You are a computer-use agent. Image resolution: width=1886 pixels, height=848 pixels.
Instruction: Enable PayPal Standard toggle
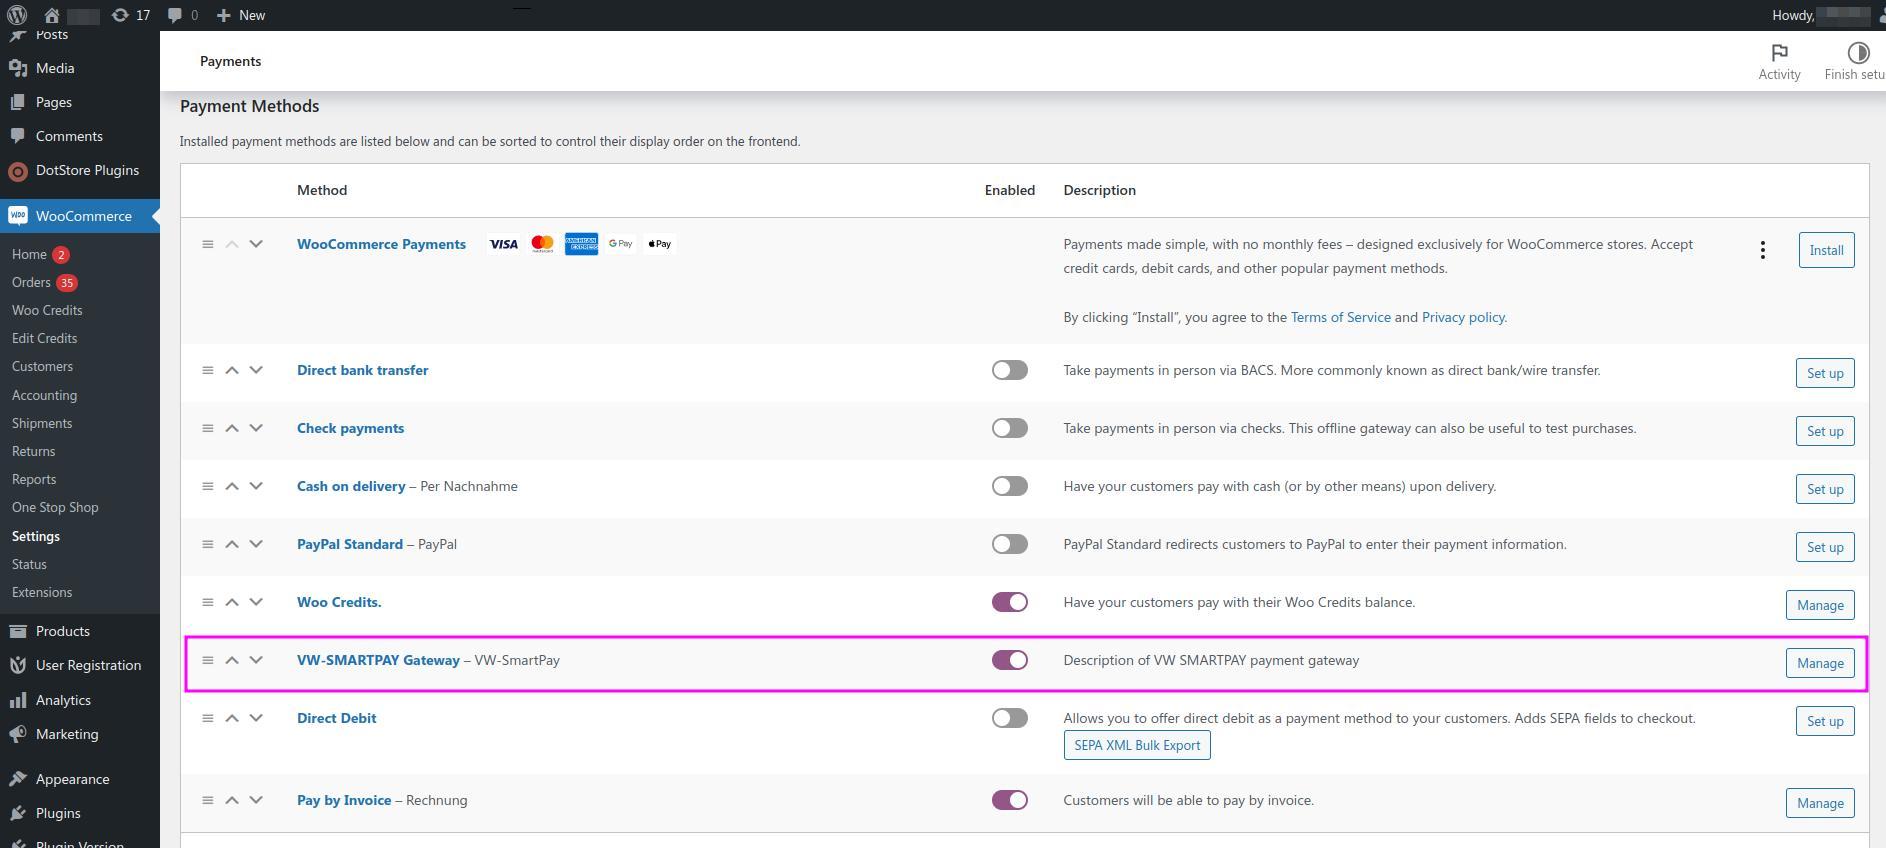pyautogui.click(x=1010, y=544)
